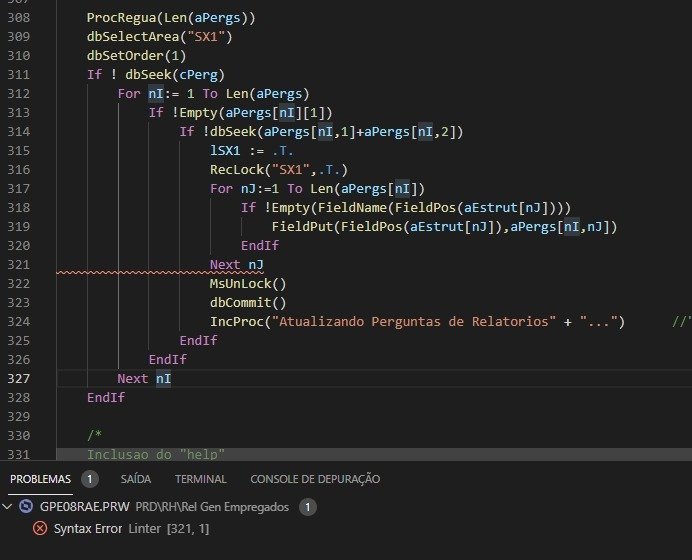The width and height of the screenshot is (692, 560).
Task: Click 'EndIf' on line 320
Action: (260, 245)
